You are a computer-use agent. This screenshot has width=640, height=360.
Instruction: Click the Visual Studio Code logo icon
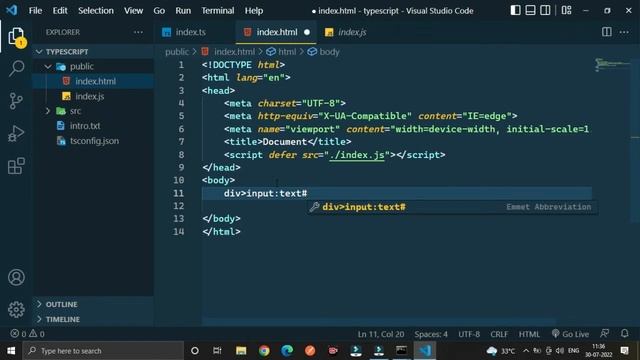click(x=12, y=10)
